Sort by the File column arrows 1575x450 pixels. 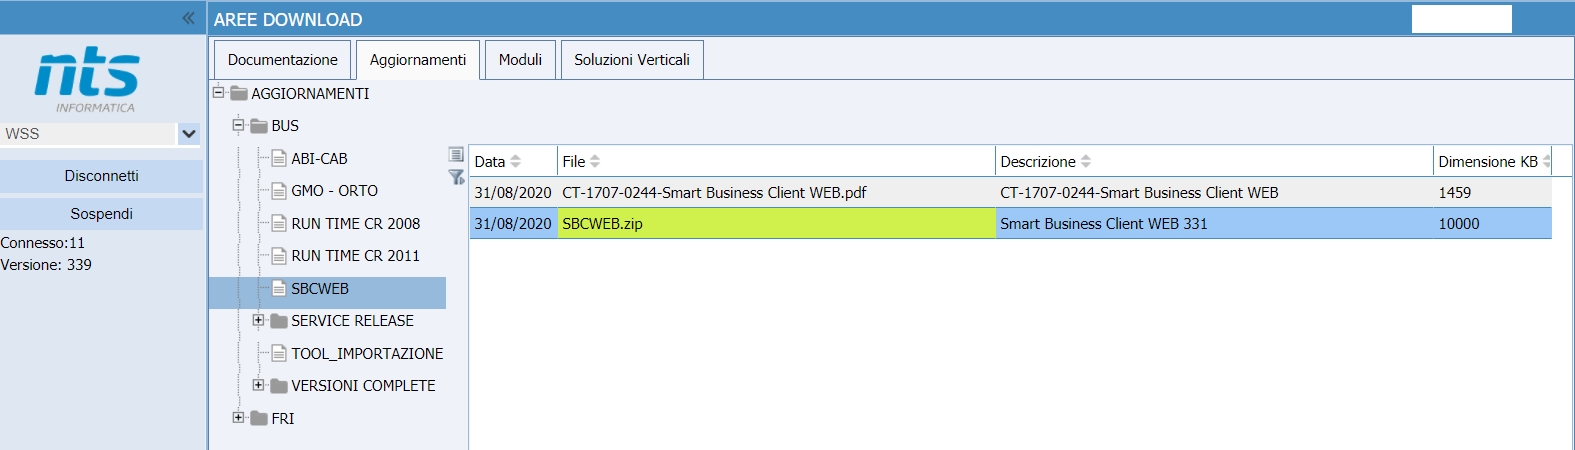[595, 161]
